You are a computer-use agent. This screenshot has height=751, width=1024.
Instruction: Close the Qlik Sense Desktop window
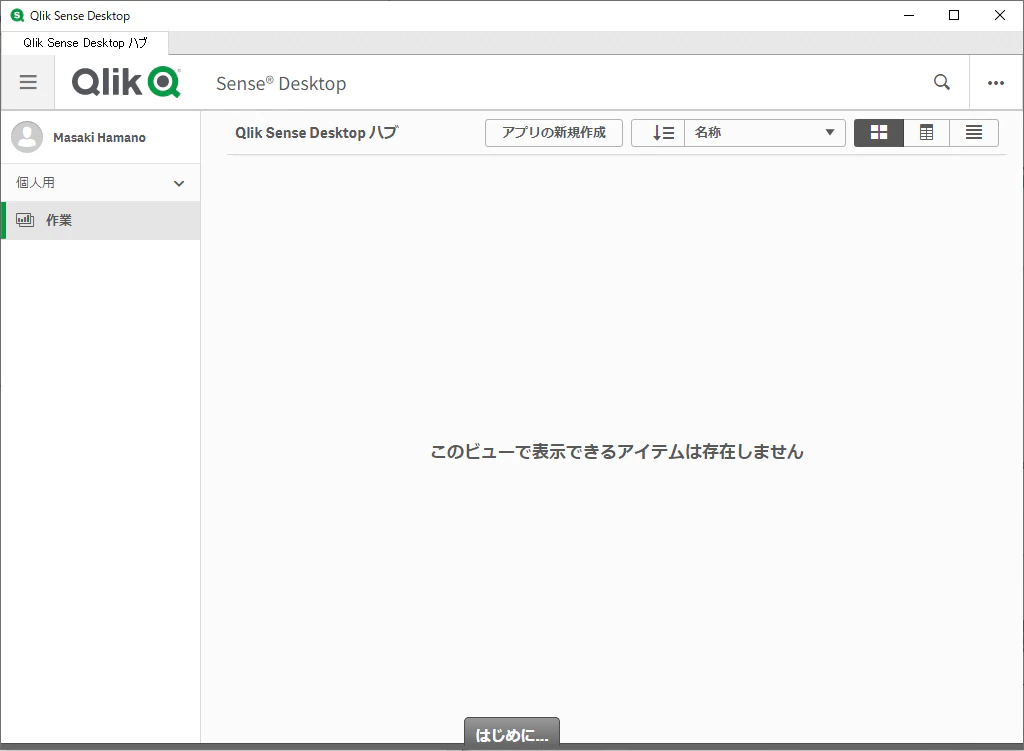point(1000,15)
